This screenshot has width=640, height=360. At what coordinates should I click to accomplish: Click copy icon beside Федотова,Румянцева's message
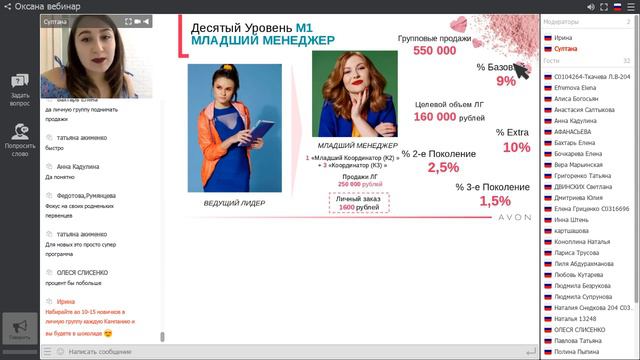tap(49, 196)
